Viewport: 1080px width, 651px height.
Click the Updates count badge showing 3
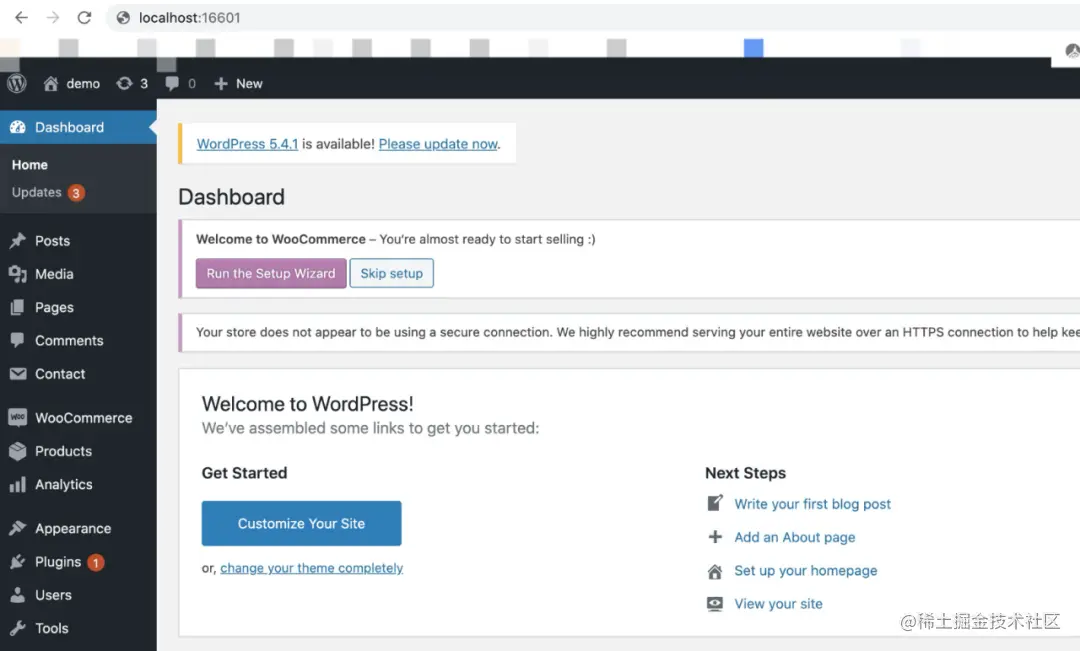click(76, 193)
